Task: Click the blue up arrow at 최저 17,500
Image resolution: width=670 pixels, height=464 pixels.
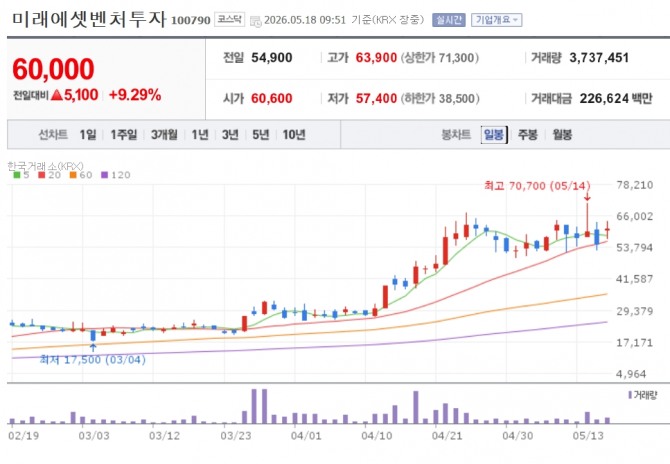Action: click(93, 347)
